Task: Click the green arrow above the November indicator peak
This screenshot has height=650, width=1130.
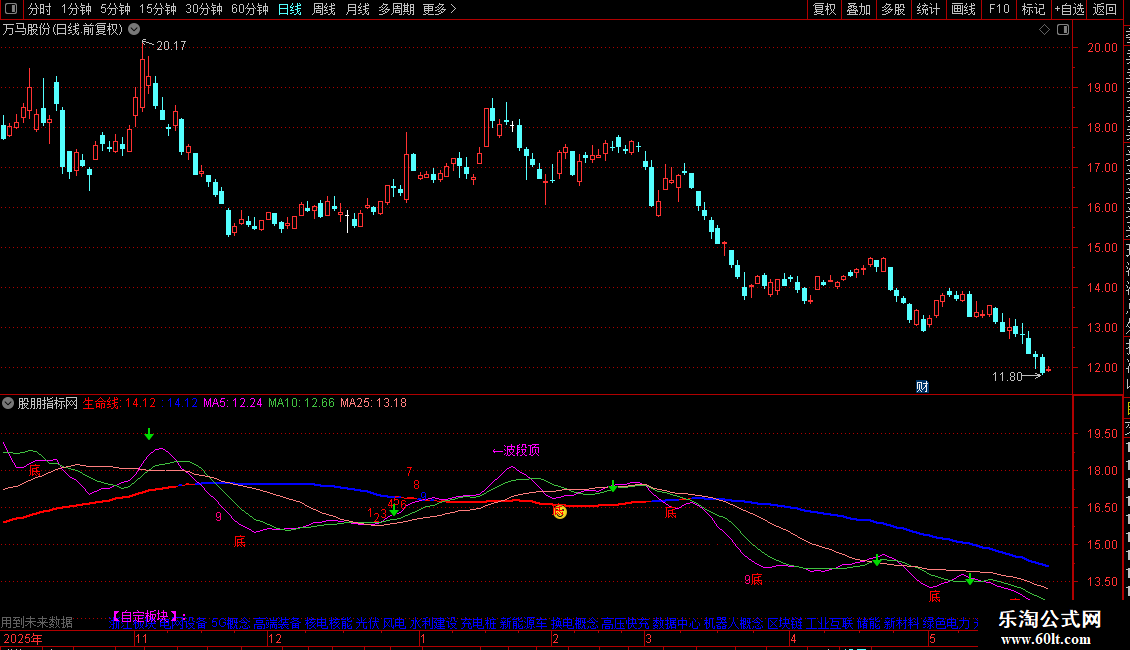Action: [x=148, y=434]
